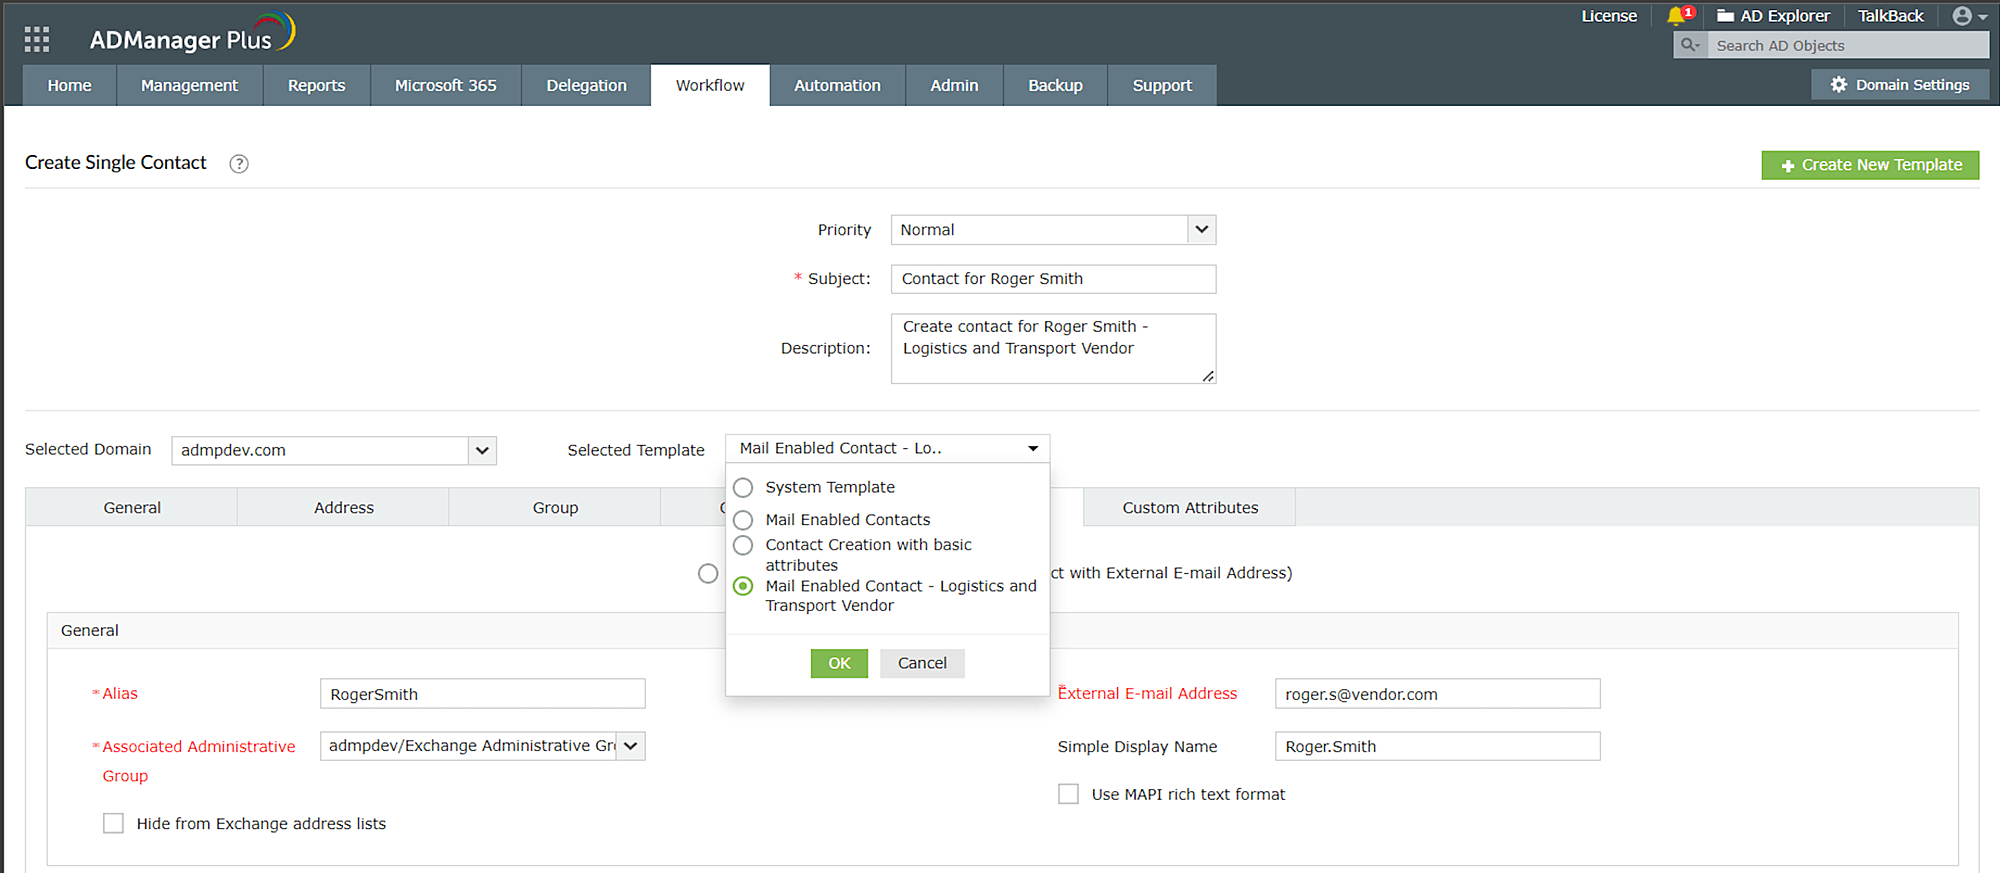Click the Description box resize handle

point(1208,376)
